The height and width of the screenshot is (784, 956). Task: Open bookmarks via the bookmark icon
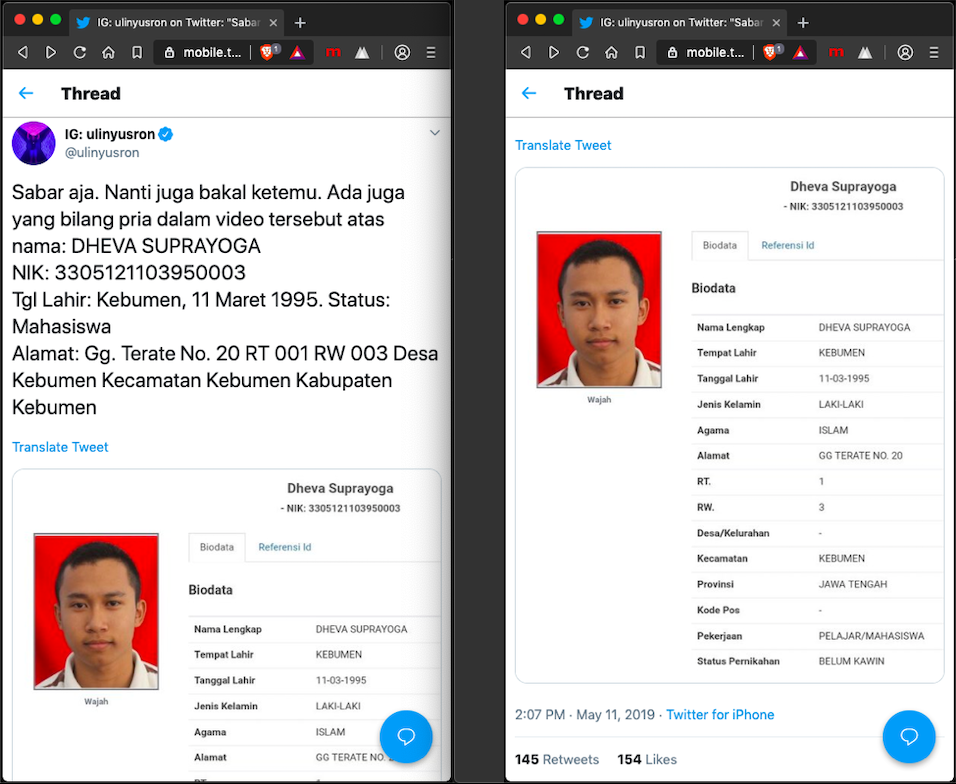[x=135, y=52]
